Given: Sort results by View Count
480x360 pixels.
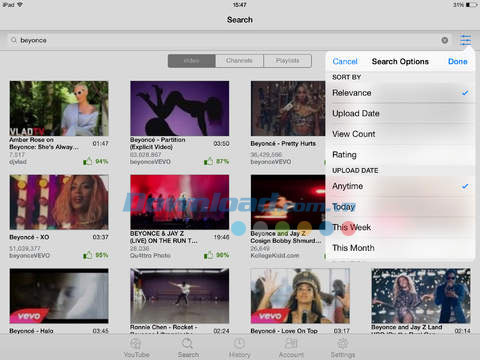Looking at the screenshot, I should tap(400, 134).
